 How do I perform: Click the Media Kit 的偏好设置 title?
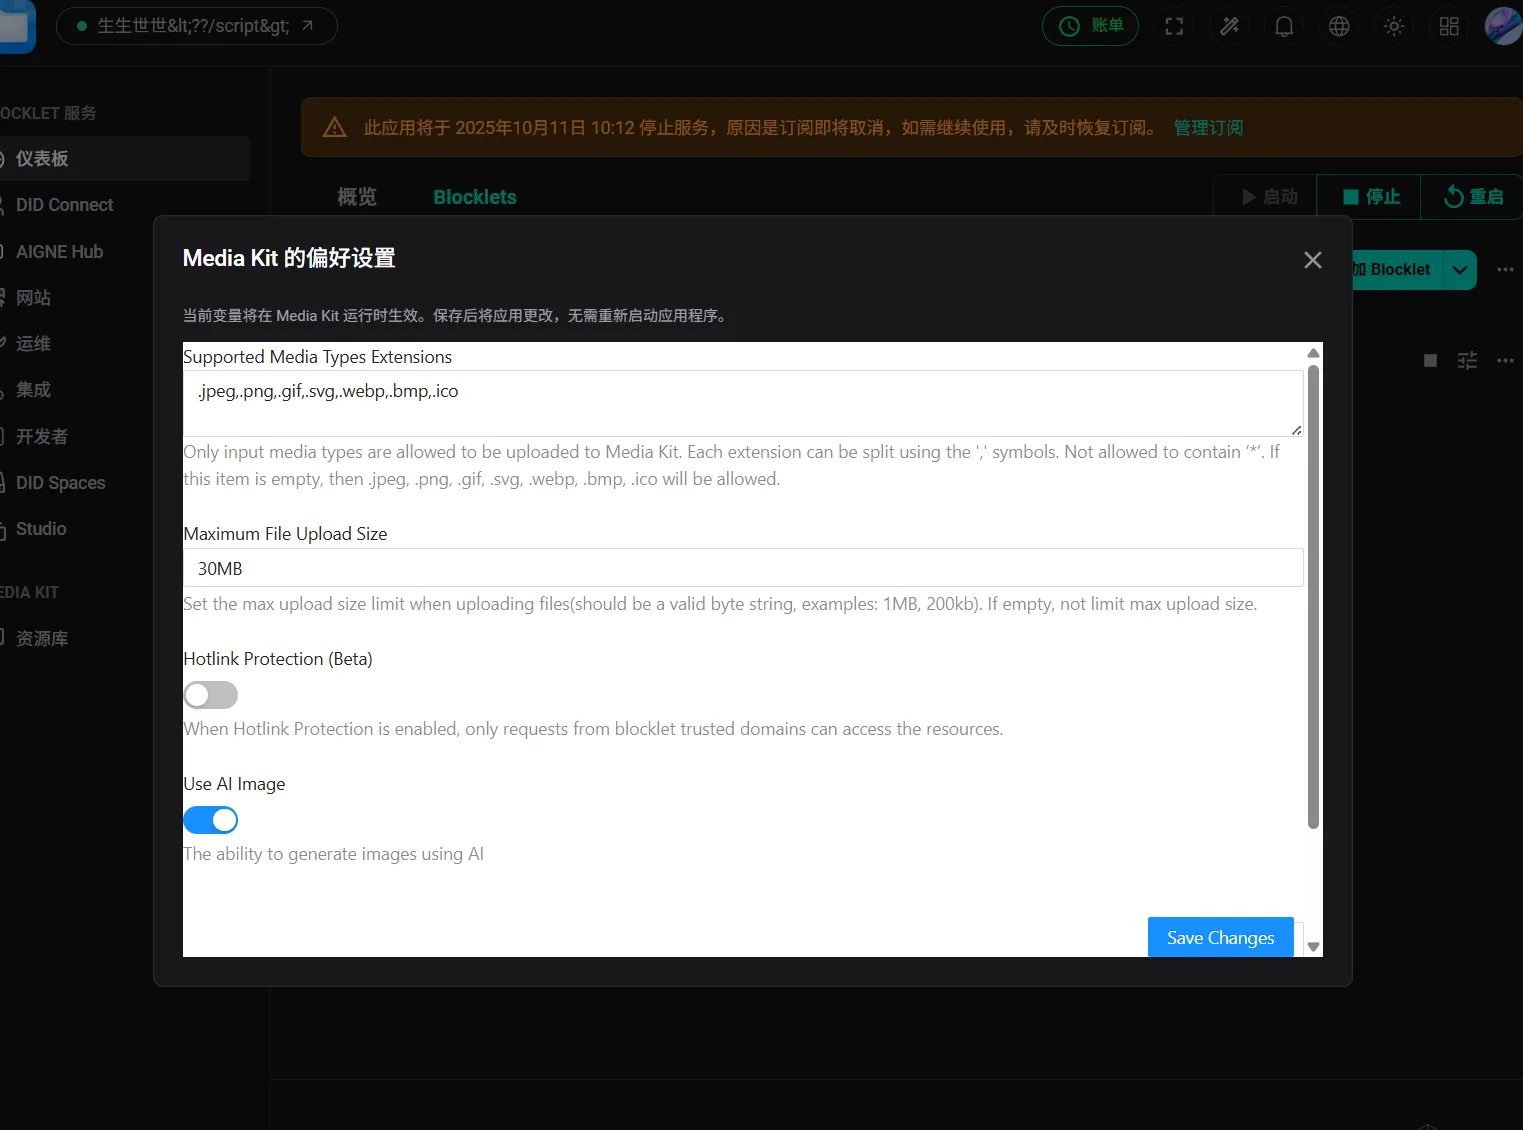pyautogui.click(x=289, y=258)
